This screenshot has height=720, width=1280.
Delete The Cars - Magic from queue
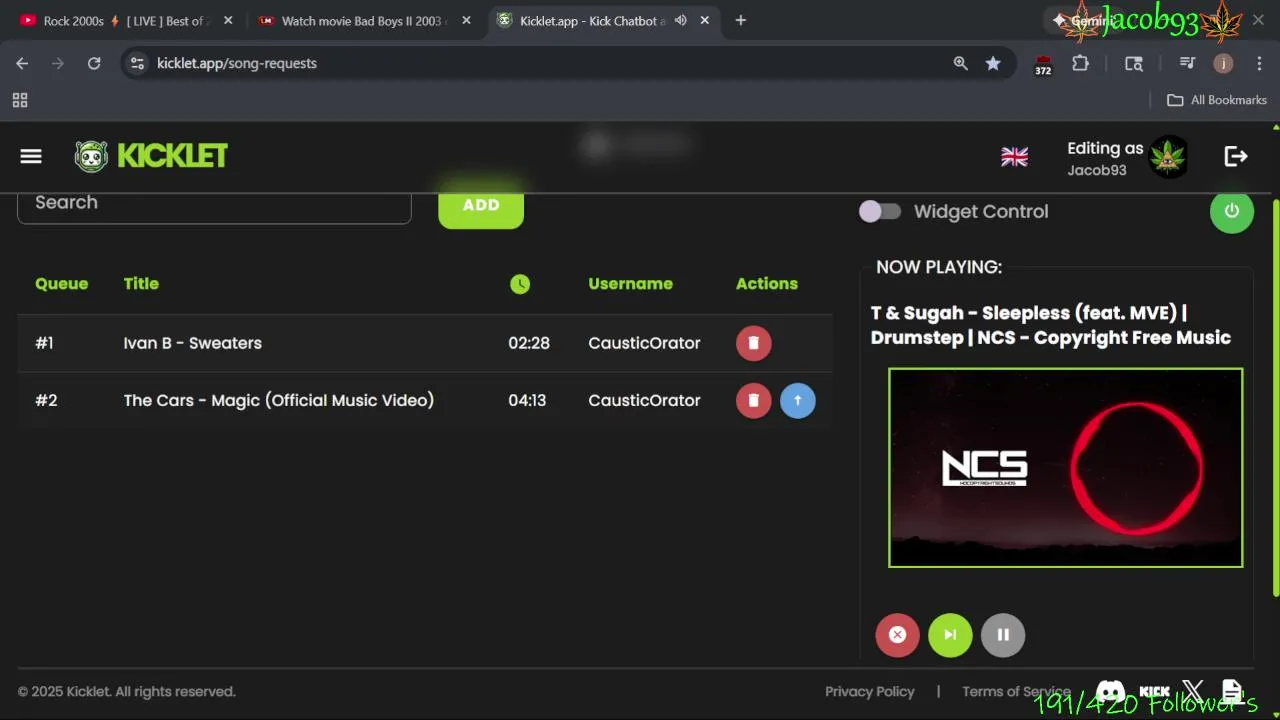[x=754, y=400]
